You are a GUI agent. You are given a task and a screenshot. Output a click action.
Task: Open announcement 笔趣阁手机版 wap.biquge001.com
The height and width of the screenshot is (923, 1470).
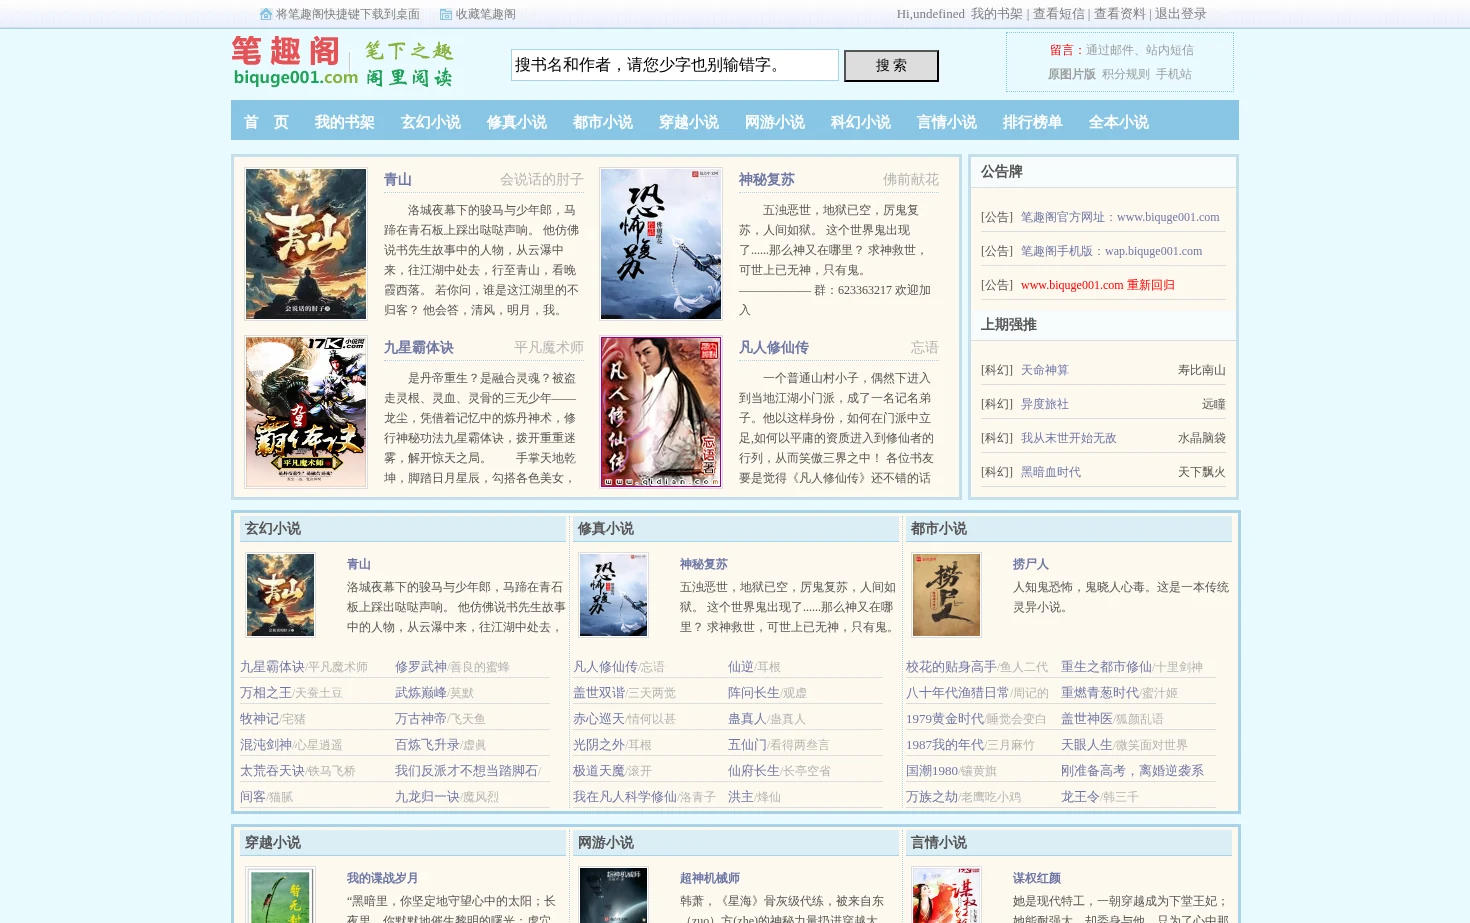1111,251
